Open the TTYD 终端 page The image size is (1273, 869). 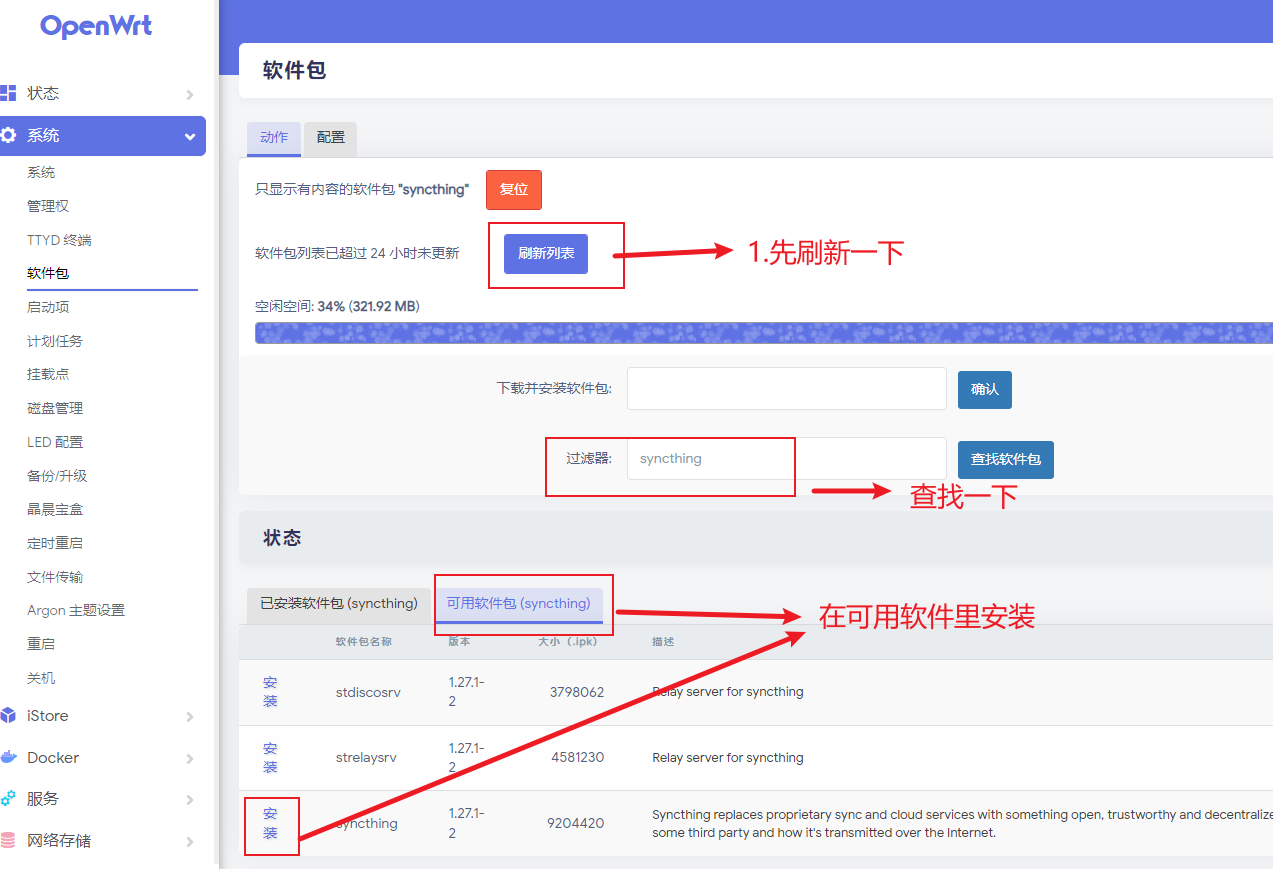click(59, 240)
